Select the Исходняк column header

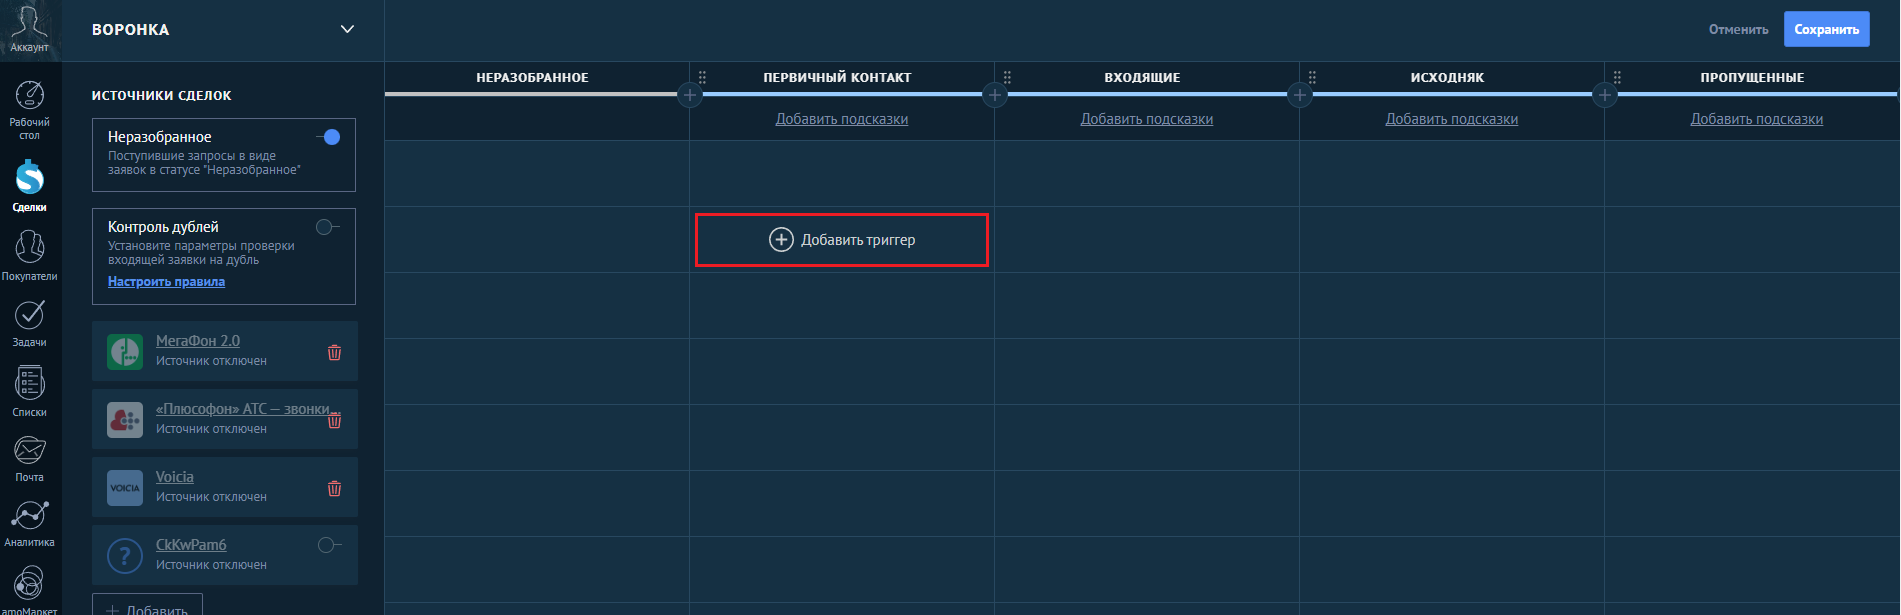coord(1447,77)
